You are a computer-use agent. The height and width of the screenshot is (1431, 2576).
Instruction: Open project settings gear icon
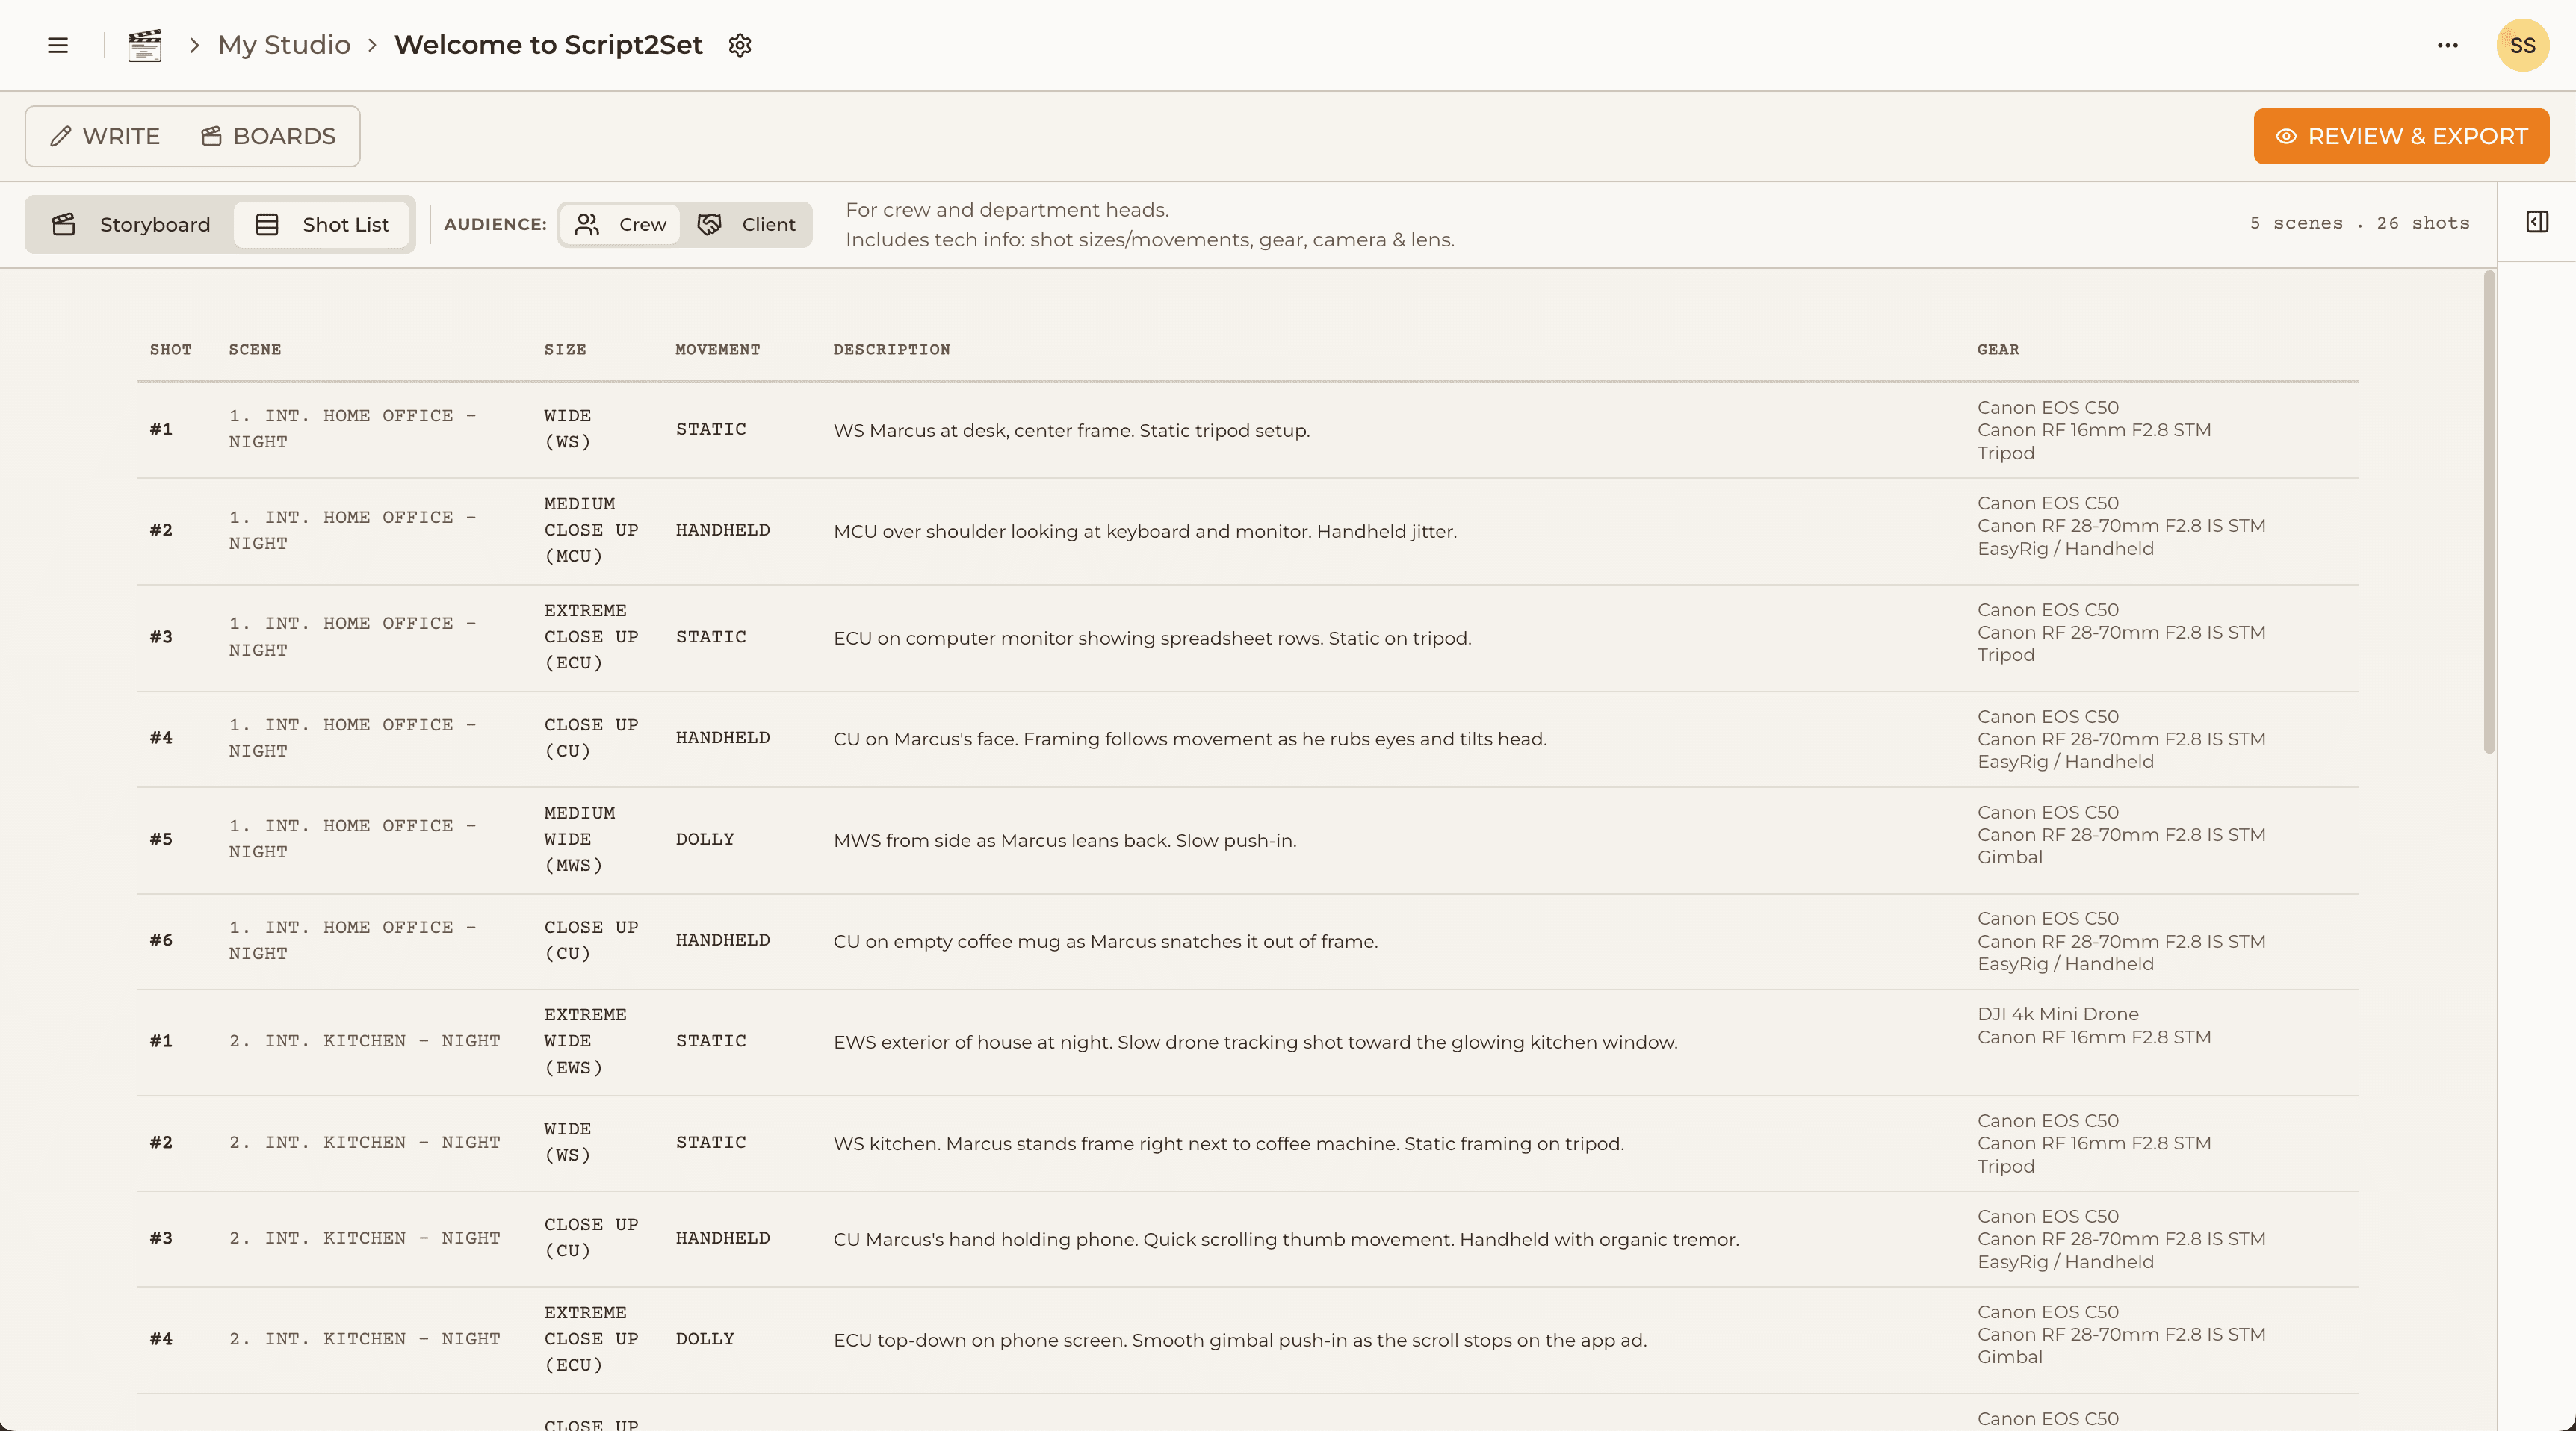(739, 45)
